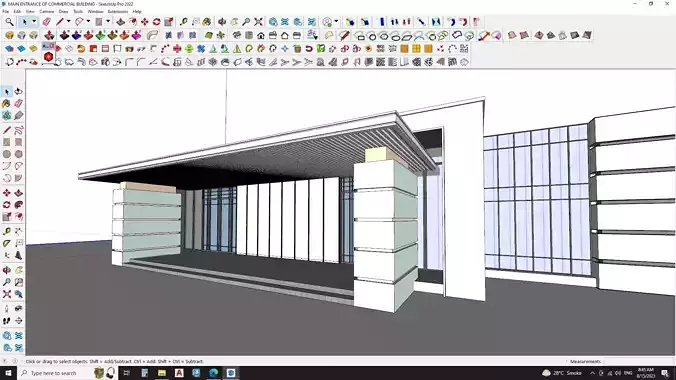This screenshot has width=676, height=380.
Task: Select the Tape Measure in left toolbar
Action: pos(6,232)
